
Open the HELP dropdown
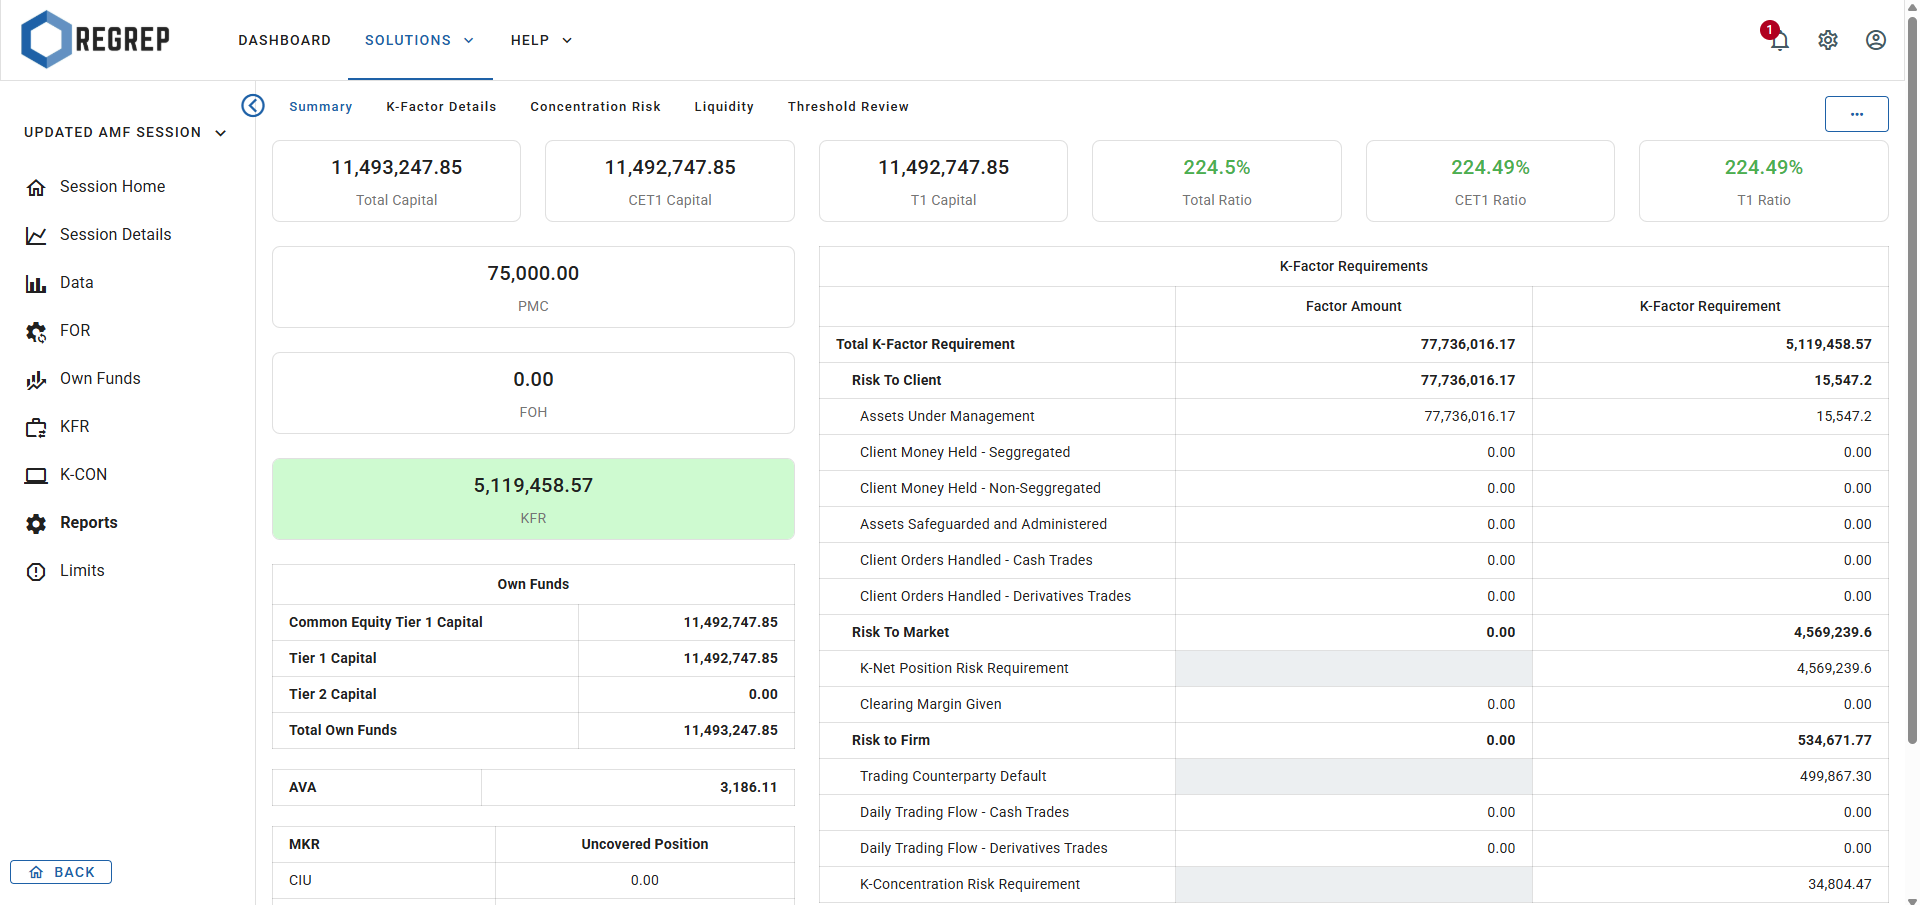pos(540,40)
